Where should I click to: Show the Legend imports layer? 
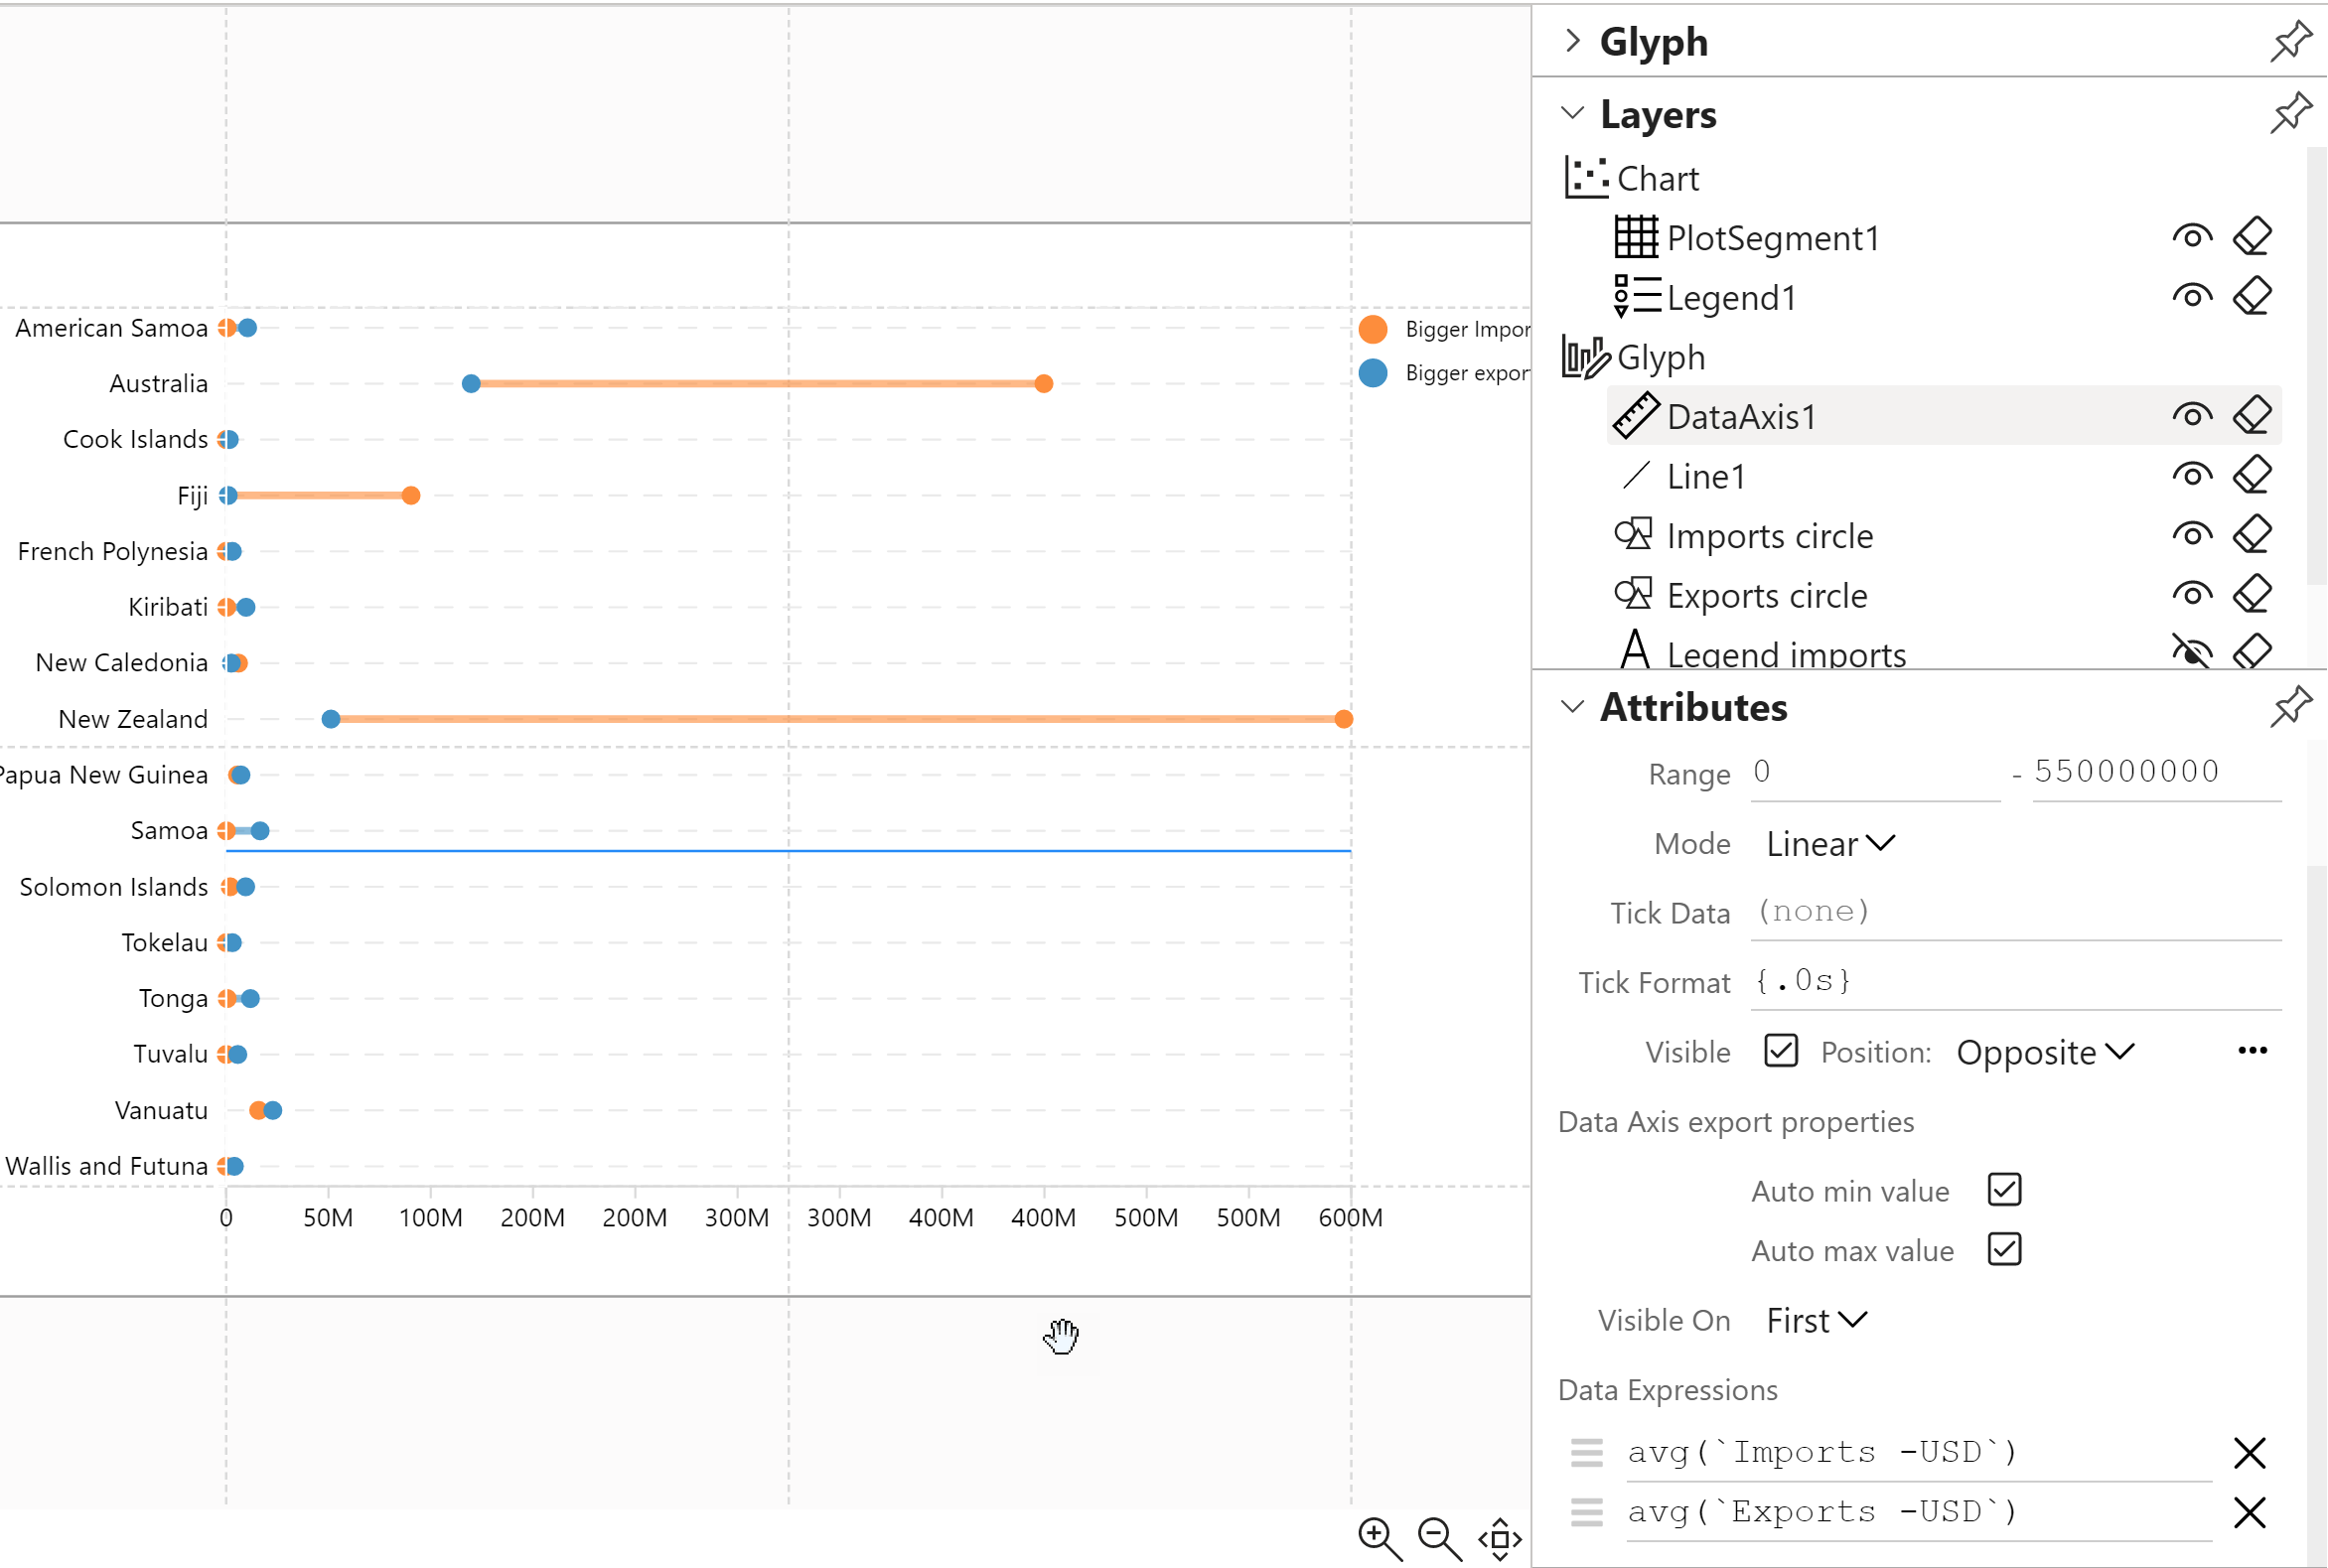tap(2192, 650)
